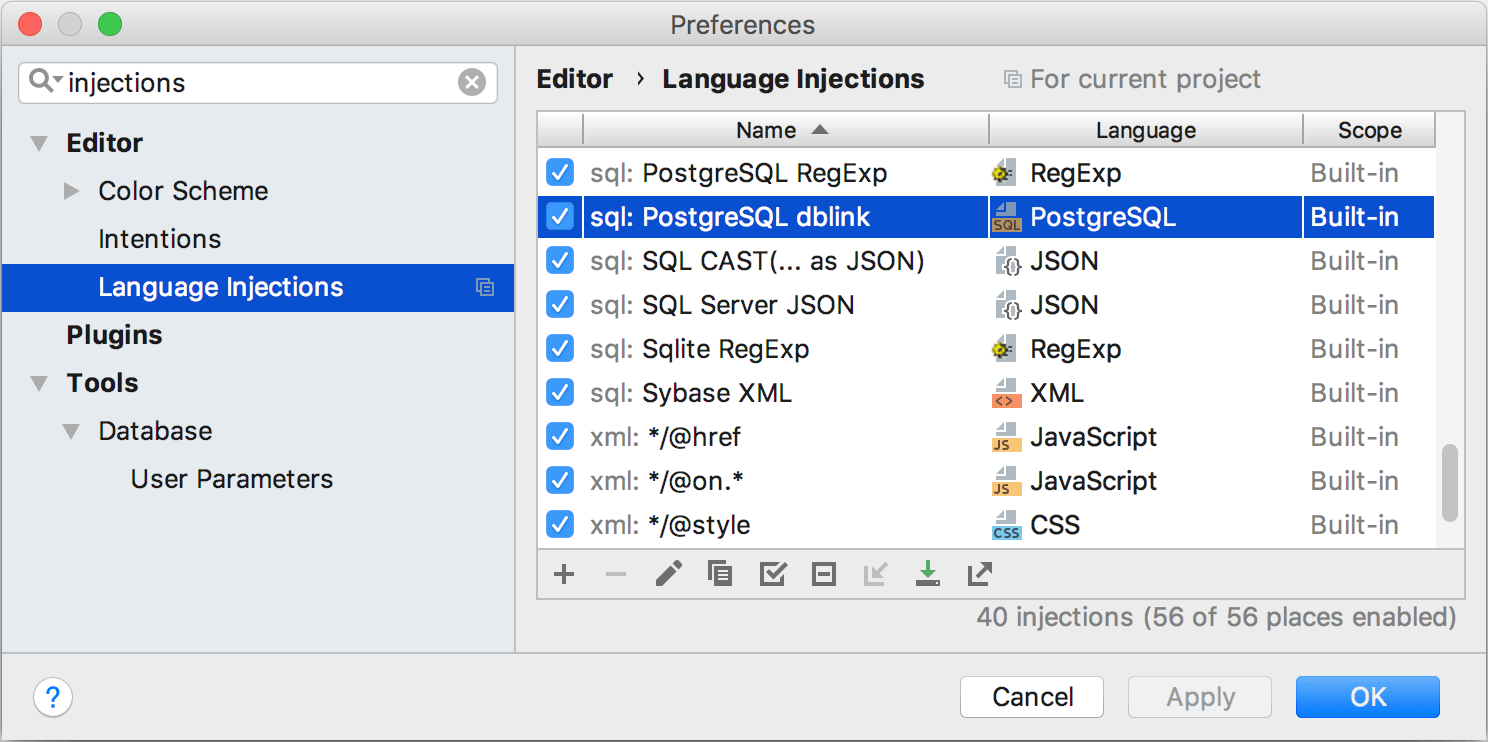Export injections using the outward-arrow icon
Screen dimensions: 1488x742
pyautogui.click(x=979, y=574)
